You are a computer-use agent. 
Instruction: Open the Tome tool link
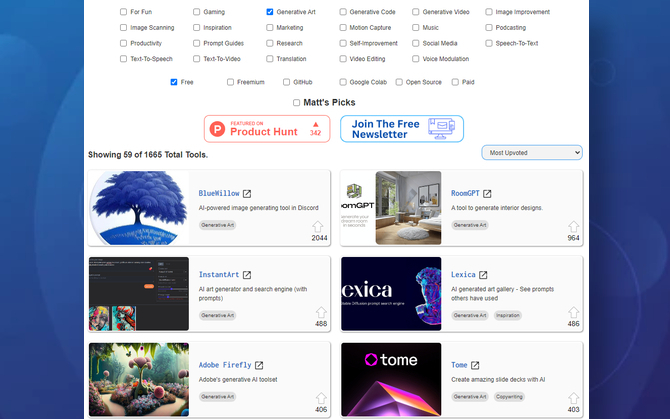459,365
